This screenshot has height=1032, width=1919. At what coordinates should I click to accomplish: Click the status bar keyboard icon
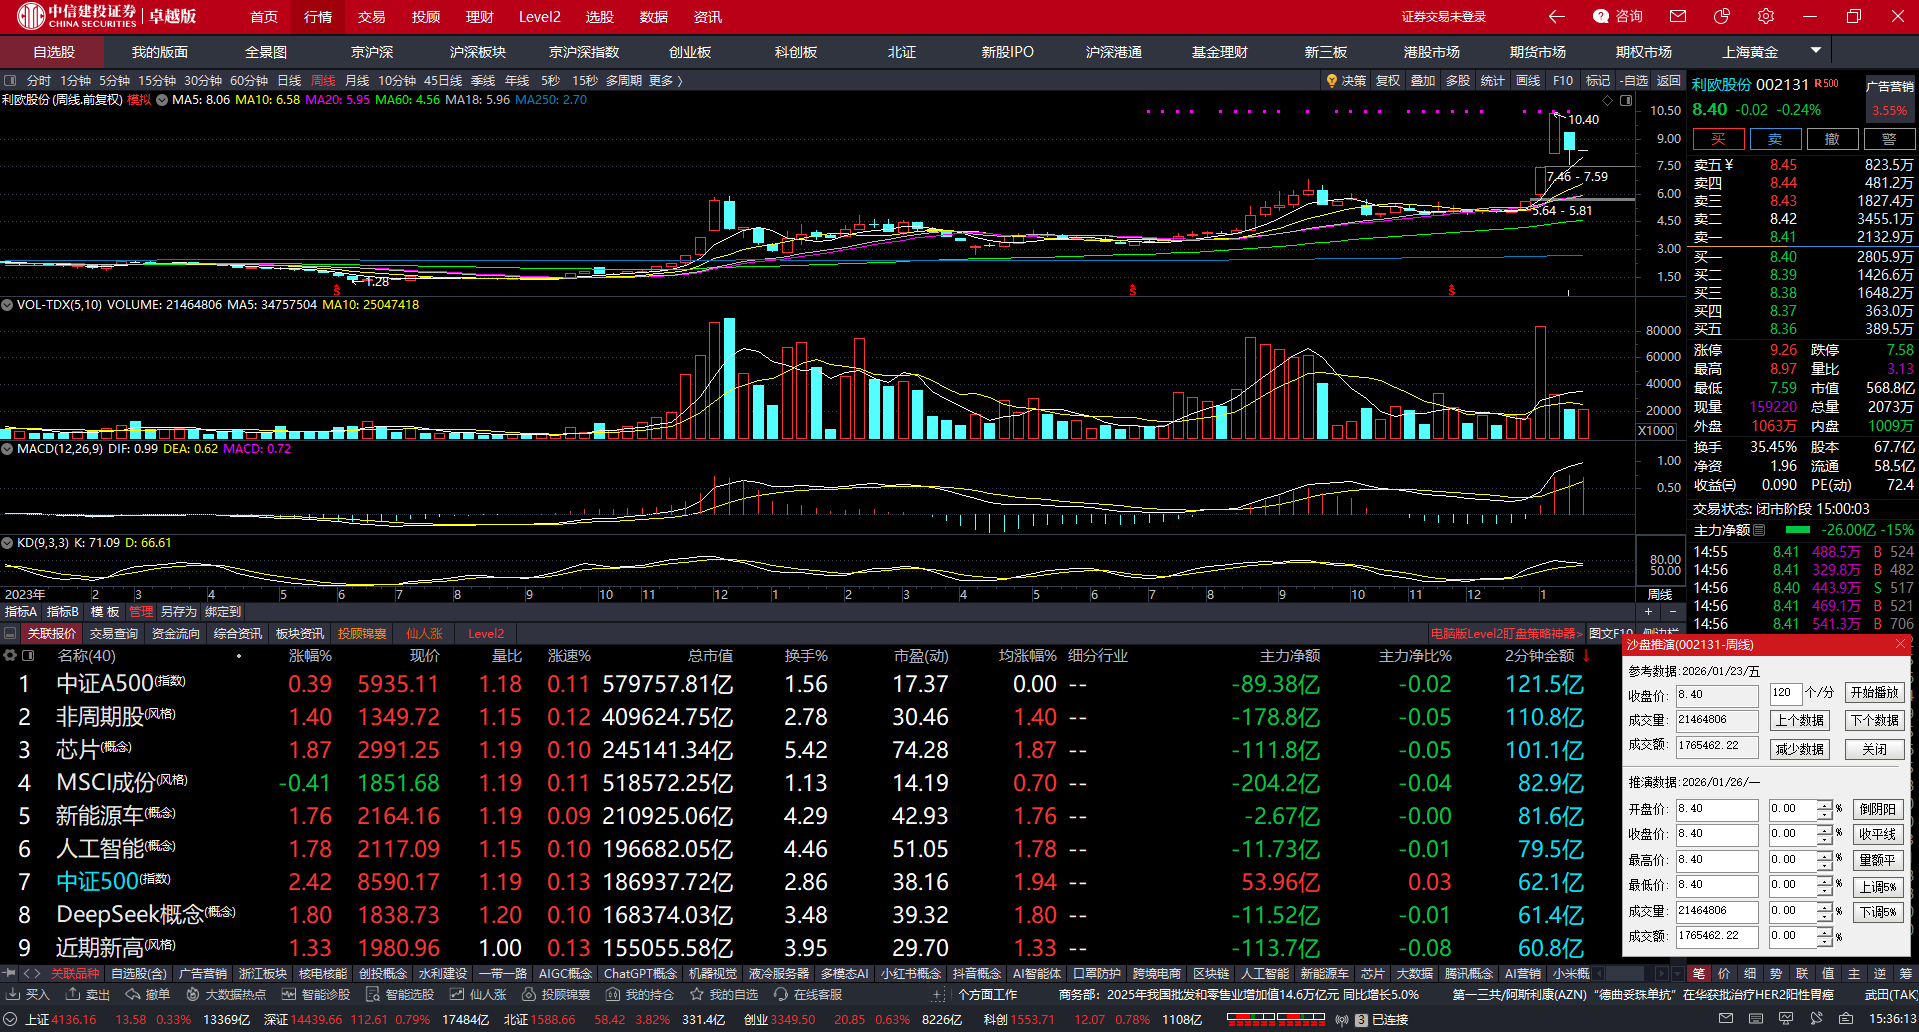point(1755,1019)
